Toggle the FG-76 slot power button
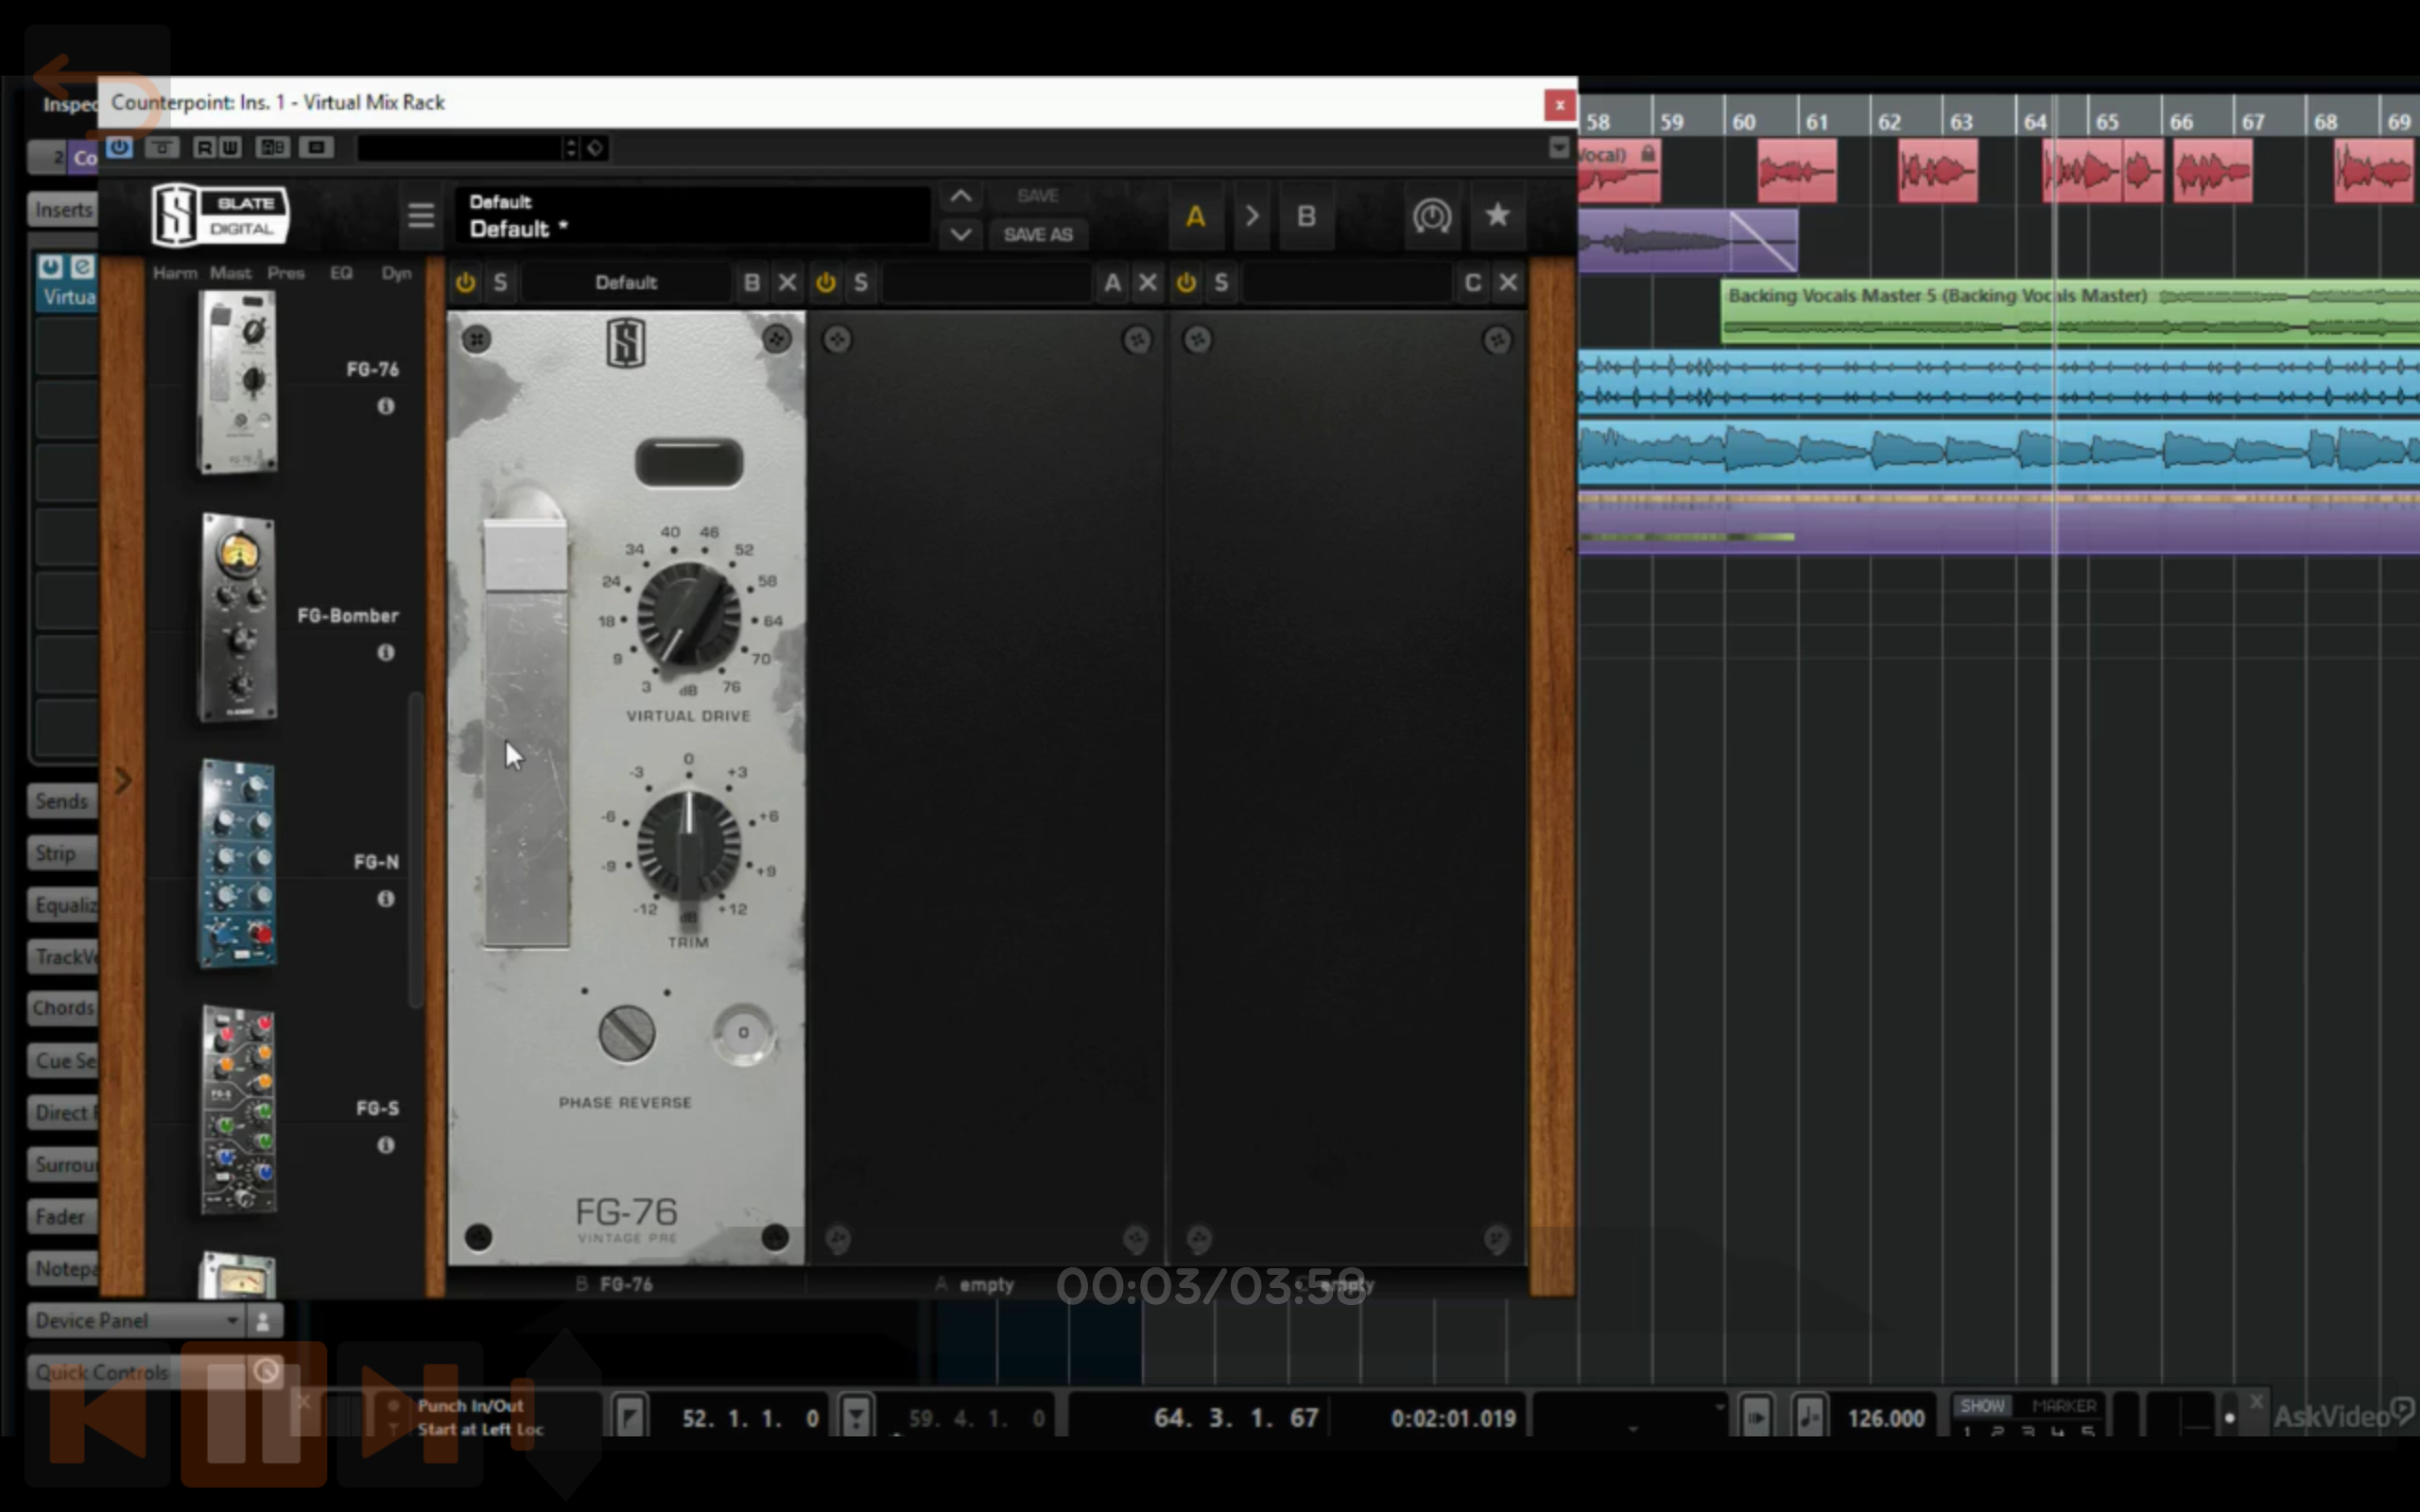 (x=465, y=283)
